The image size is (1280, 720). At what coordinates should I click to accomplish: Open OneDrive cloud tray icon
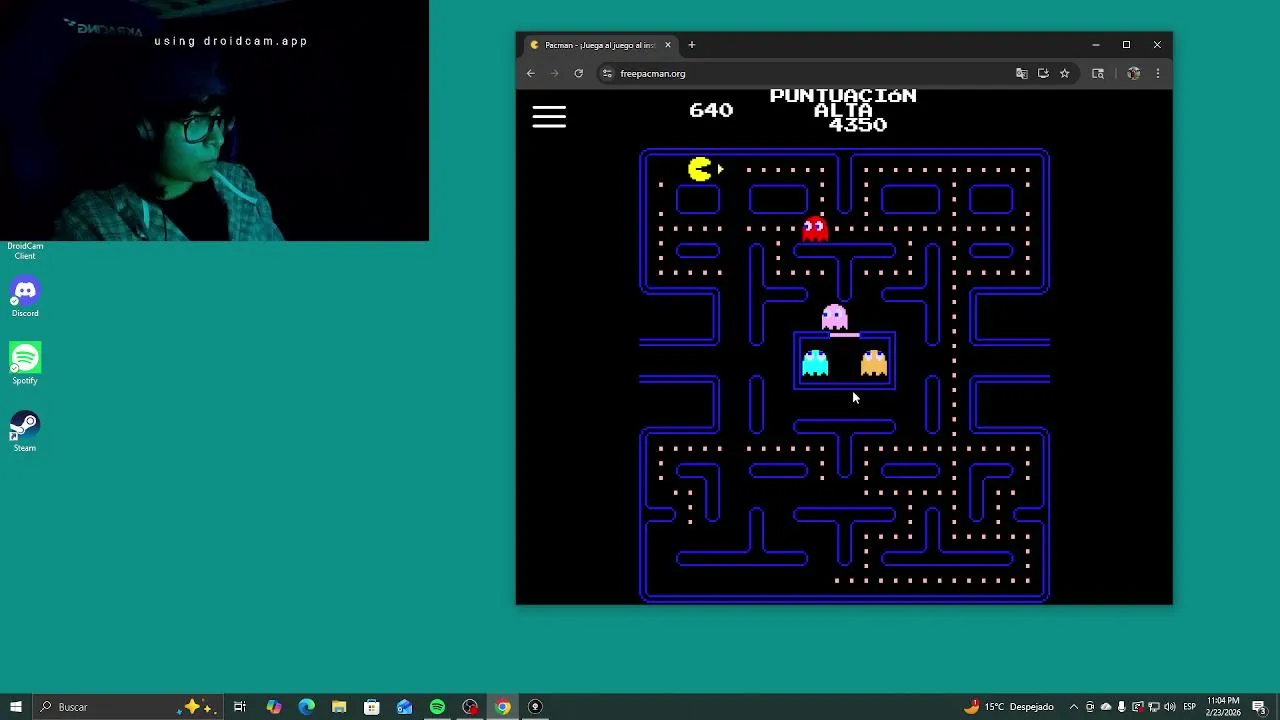(1106, 707)
